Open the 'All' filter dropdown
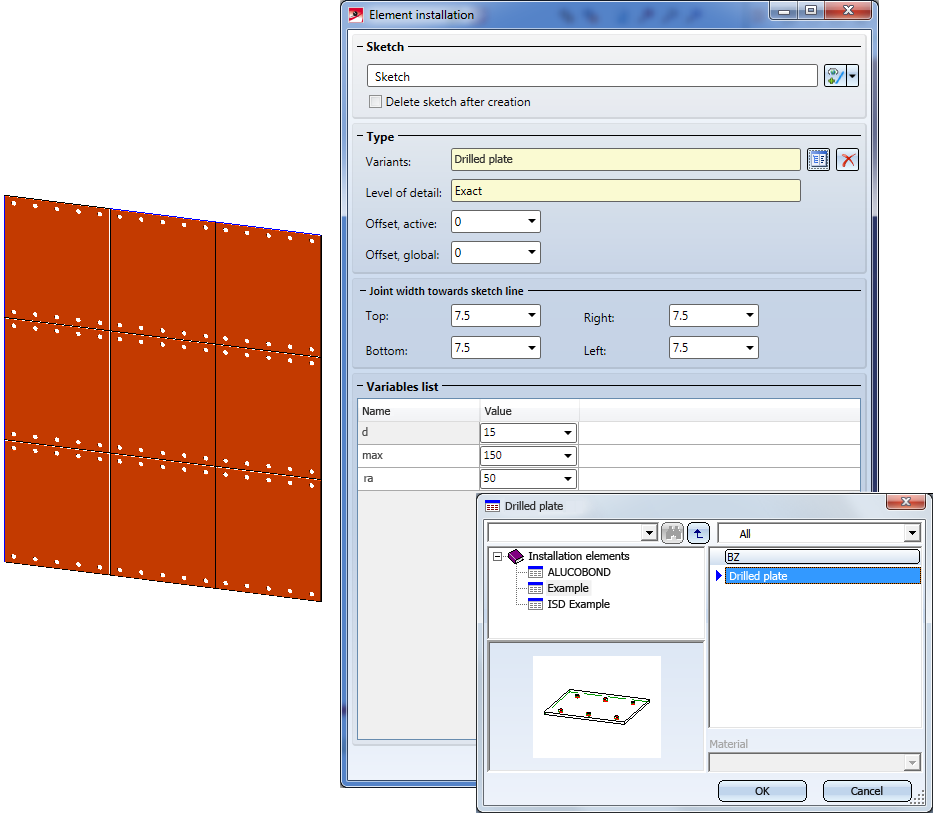This screenshot has width=935, height=814. [910, 534]
